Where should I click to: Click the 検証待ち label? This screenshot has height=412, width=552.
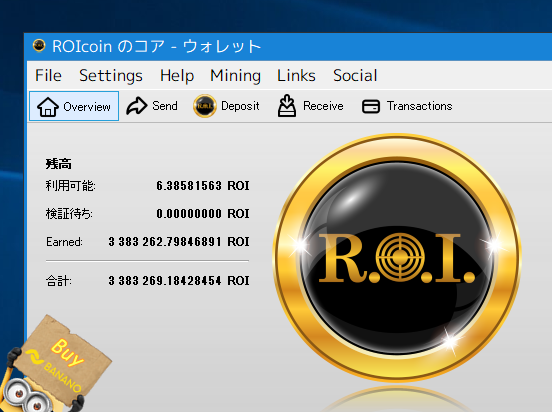69,213
